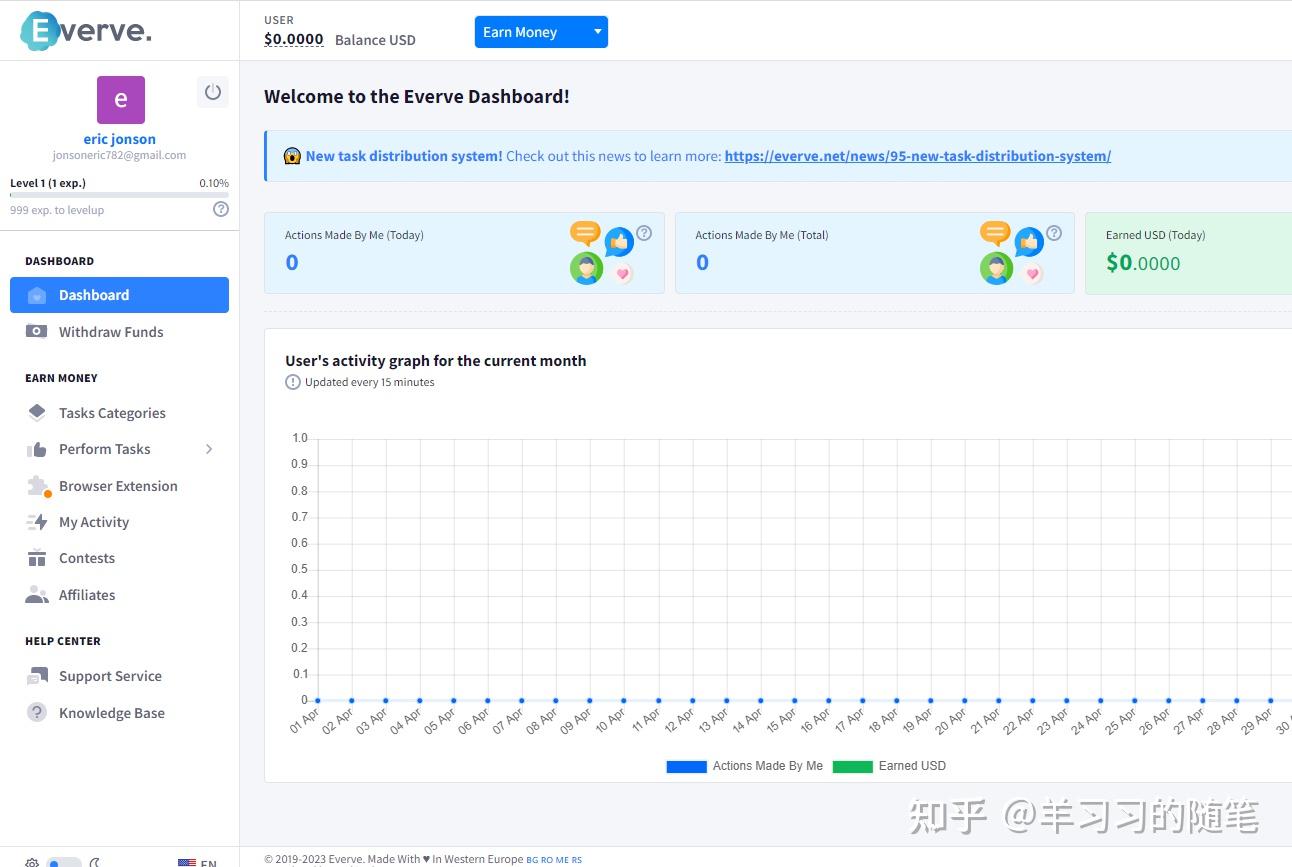
Task: Open the Tasks Categories section
Action: tap(112, 413)
